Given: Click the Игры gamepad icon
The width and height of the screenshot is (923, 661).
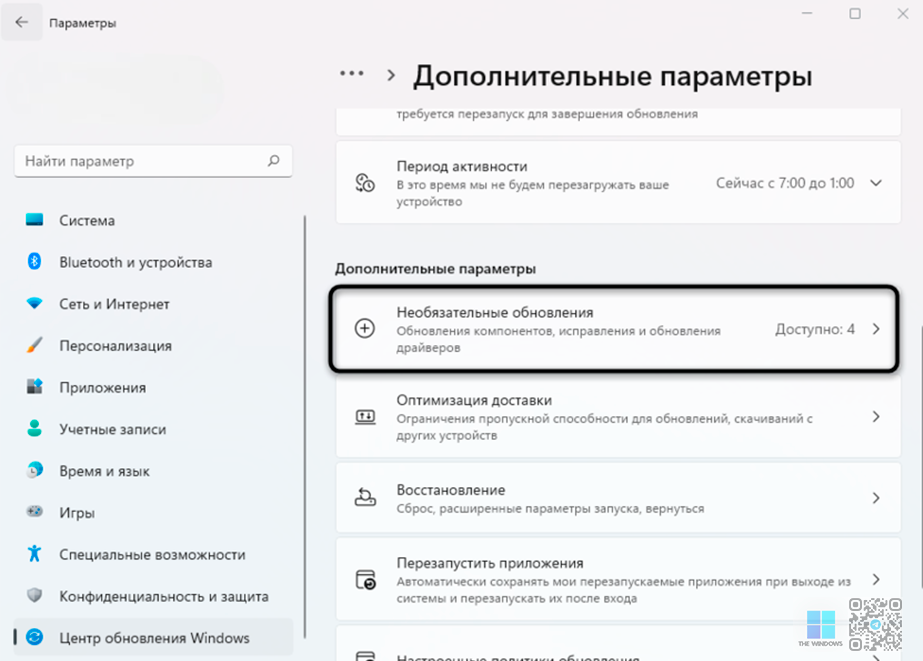Looking at the screenshot, I should point(34,511).
